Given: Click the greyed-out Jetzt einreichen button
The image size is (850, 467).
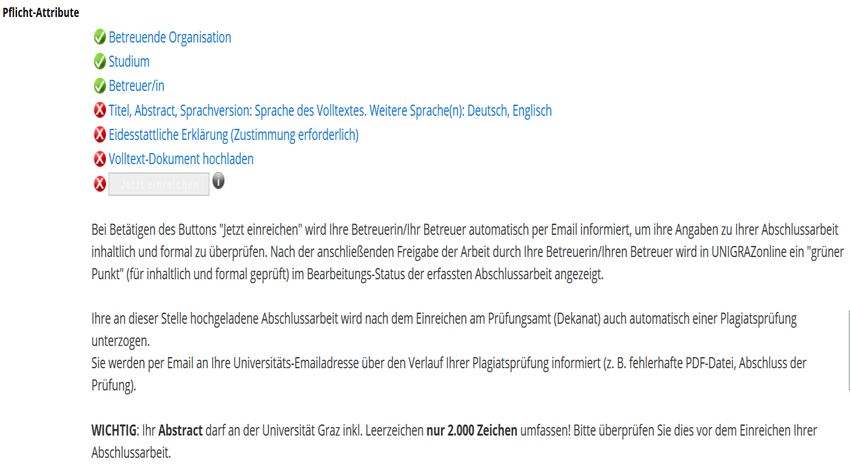Looking at the screenshot, I should 159,184.
